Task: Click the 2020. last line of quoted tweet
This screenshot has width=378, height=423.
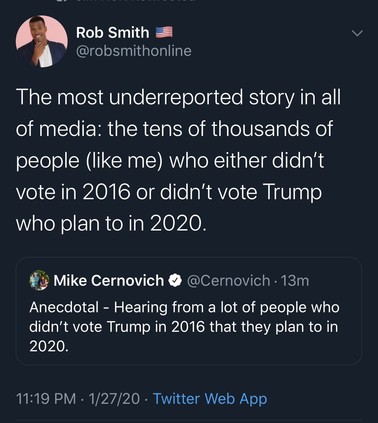Action: pos(49,347)
